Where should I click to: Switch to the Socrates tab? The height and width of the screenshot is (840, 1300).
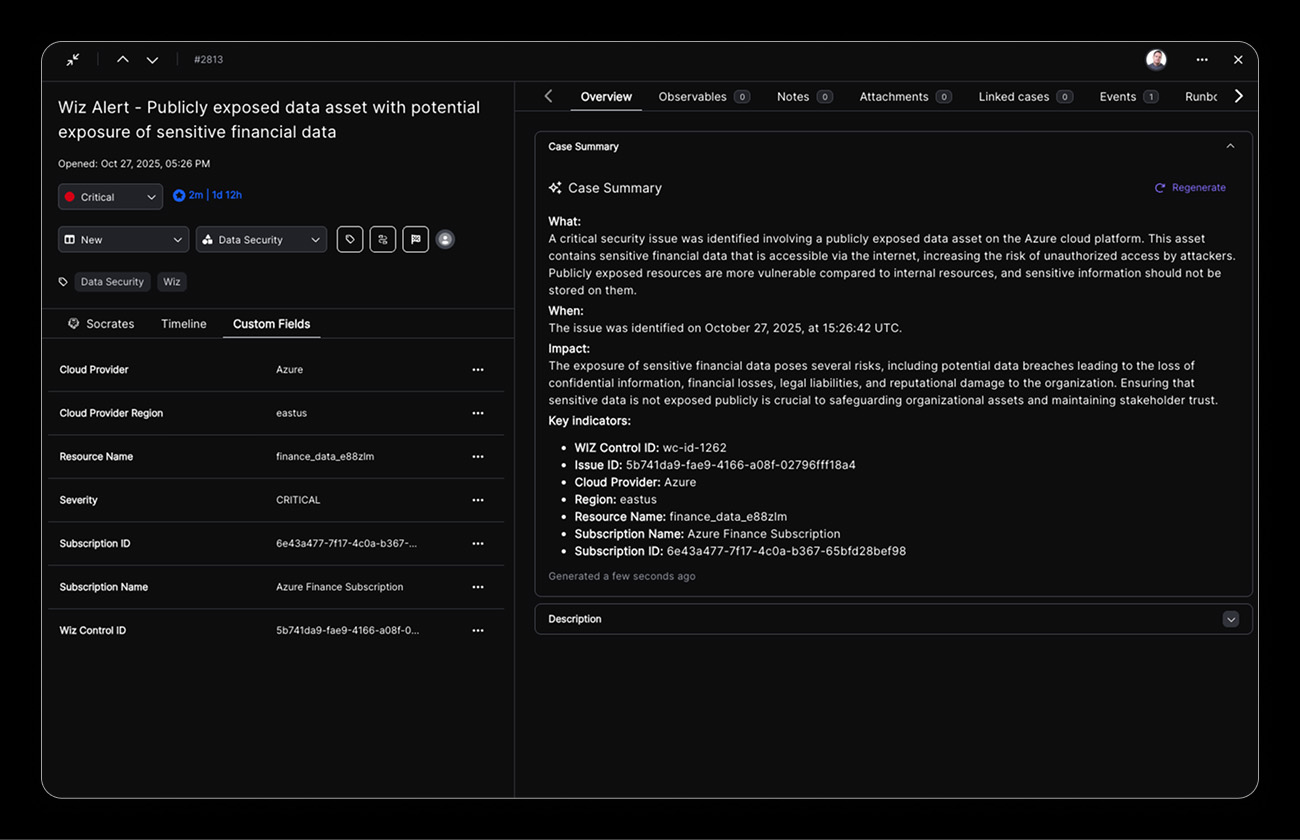click(101, 324)
